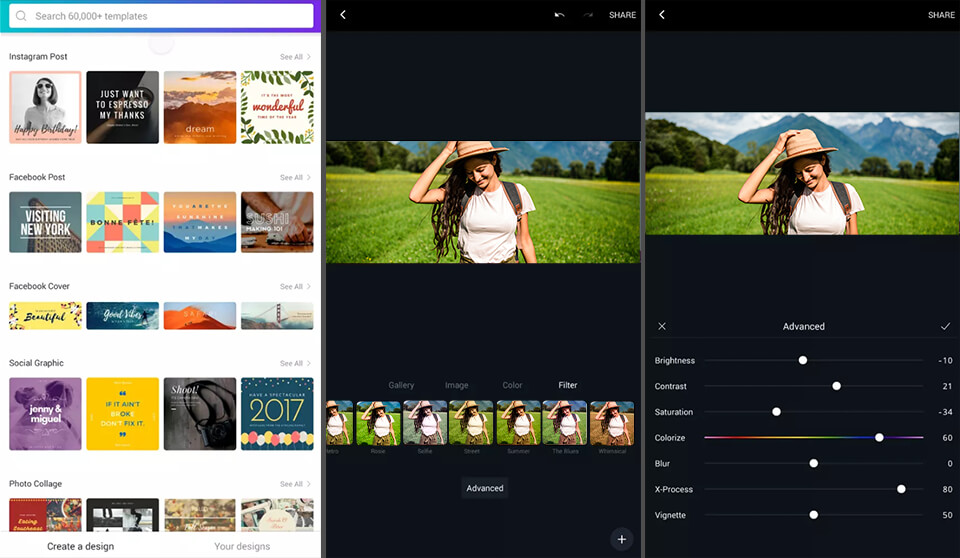The height and width of the screenshot is (558, 960).
Task: Share the design from filter editor screen
Action: point(622,15)
